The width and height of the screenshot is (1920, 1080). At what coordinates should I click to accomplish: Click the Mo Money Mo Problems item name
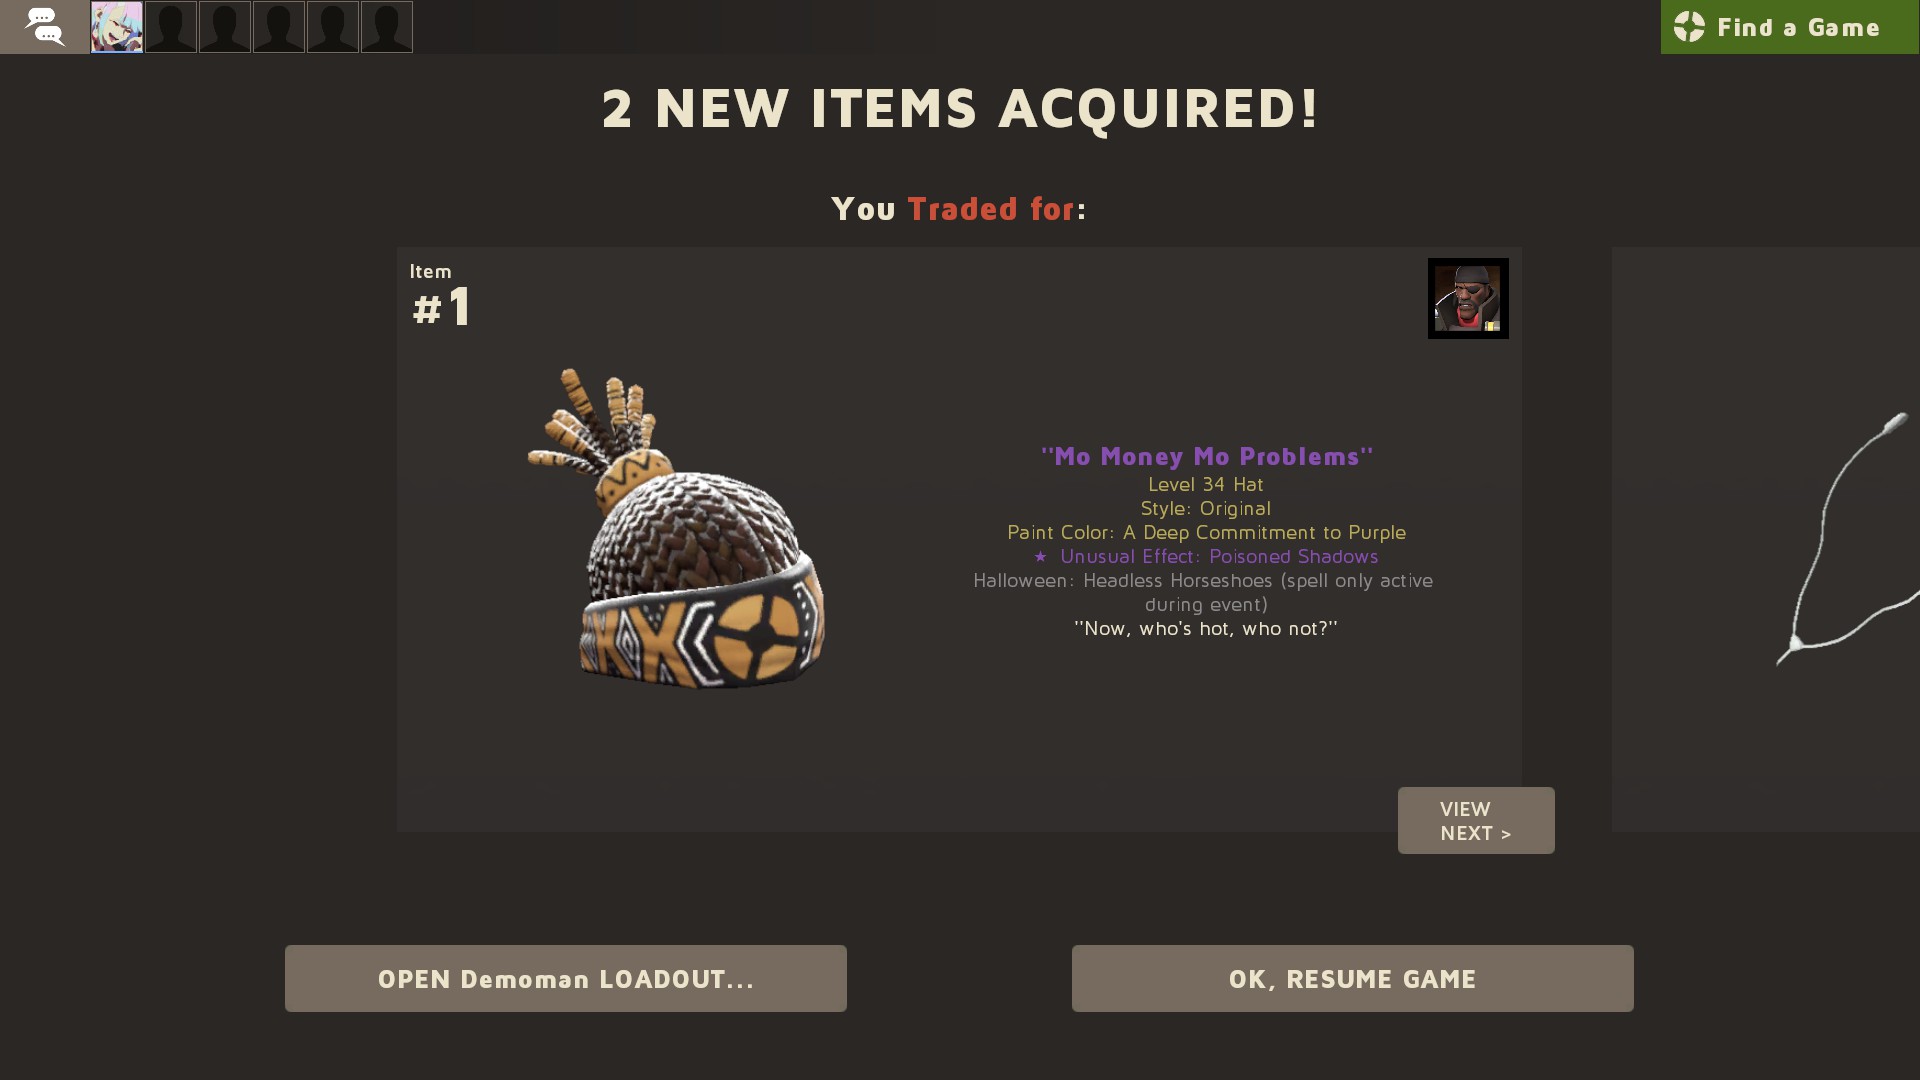(x=1207, y=456)
